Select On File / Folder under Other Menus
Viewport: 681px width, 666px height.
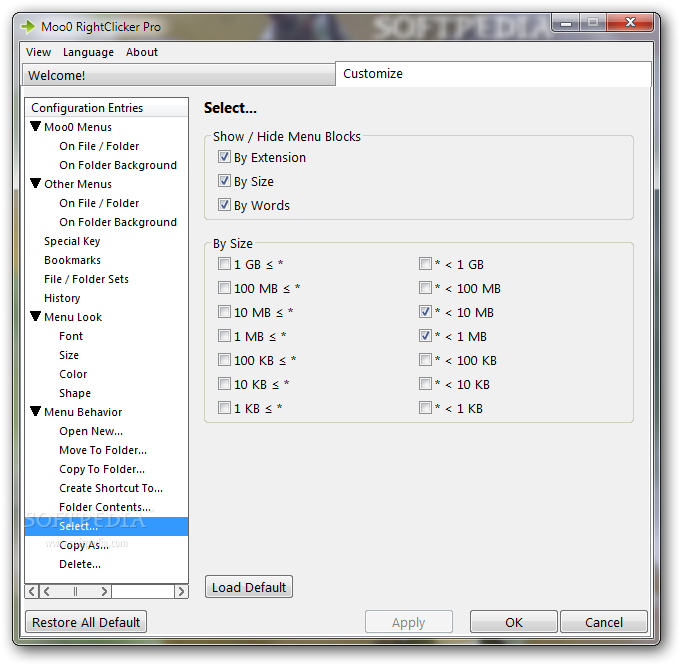(99, 203)
